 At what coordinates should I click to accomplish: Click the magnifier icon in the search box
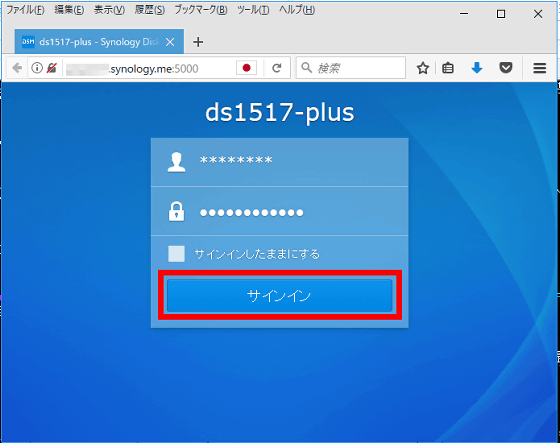click(306, 67)
